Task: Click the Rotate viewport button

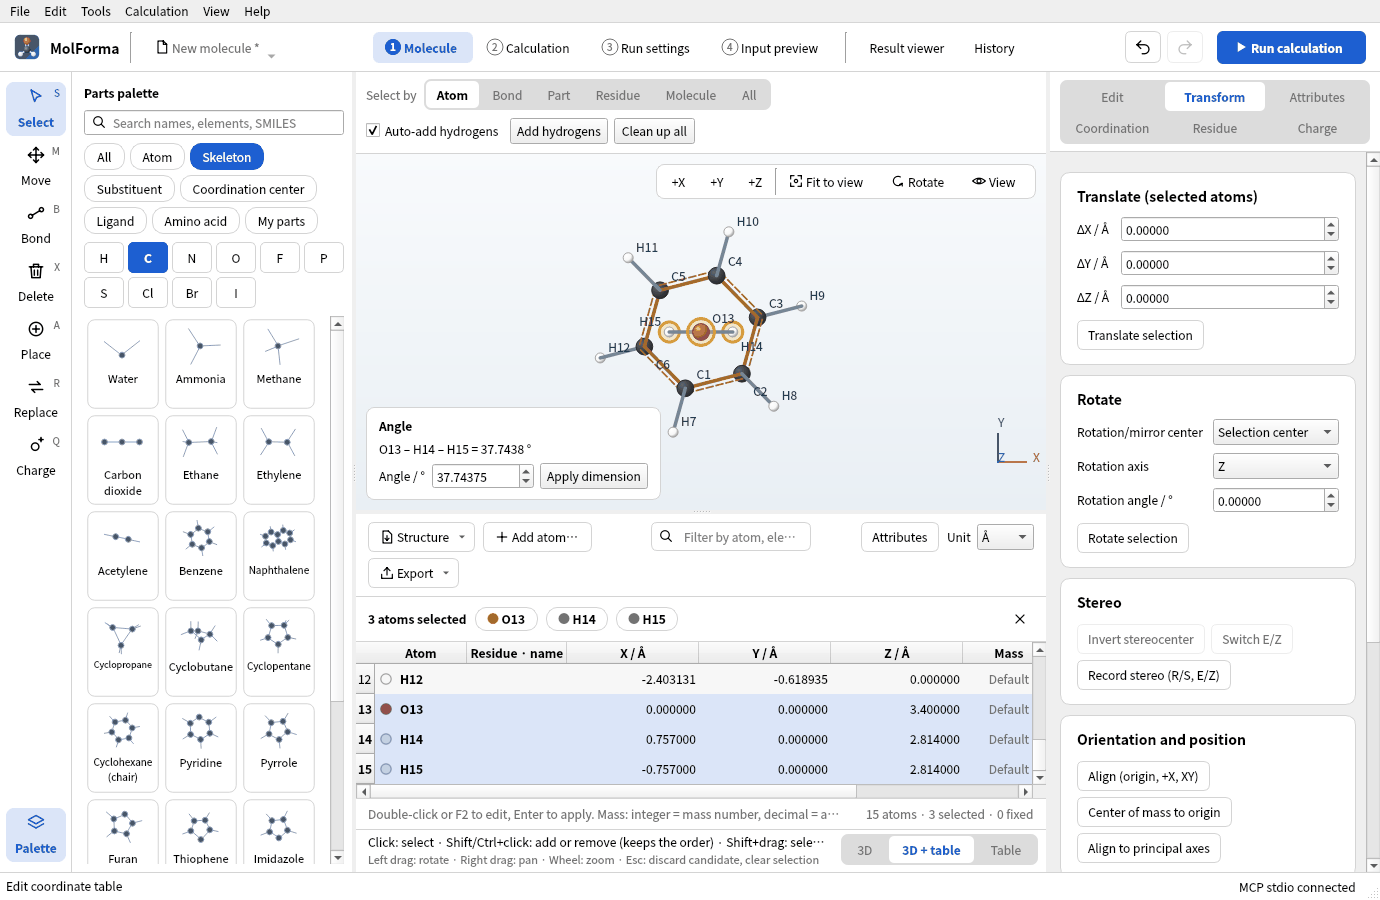Action: point(918,182)
